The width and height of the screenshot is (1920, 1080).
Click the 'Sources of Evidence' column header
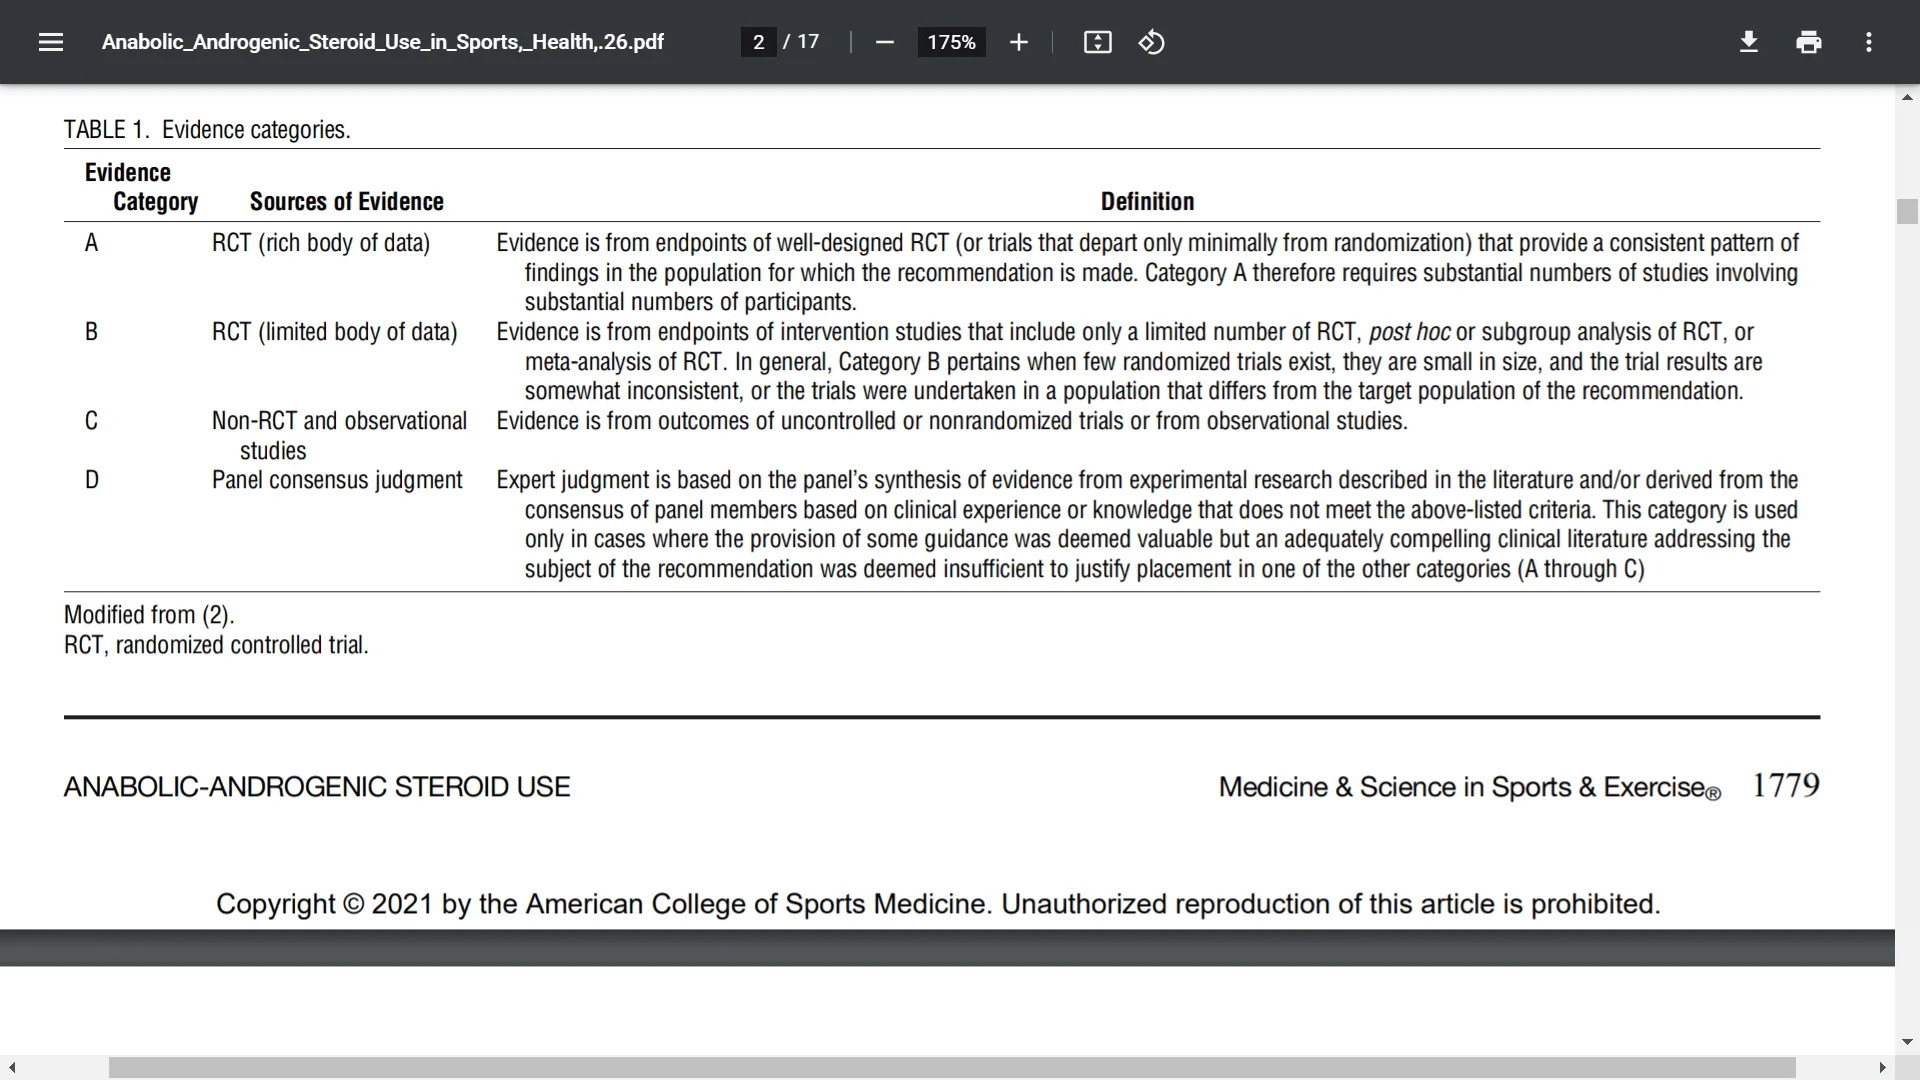click(347, 202)
